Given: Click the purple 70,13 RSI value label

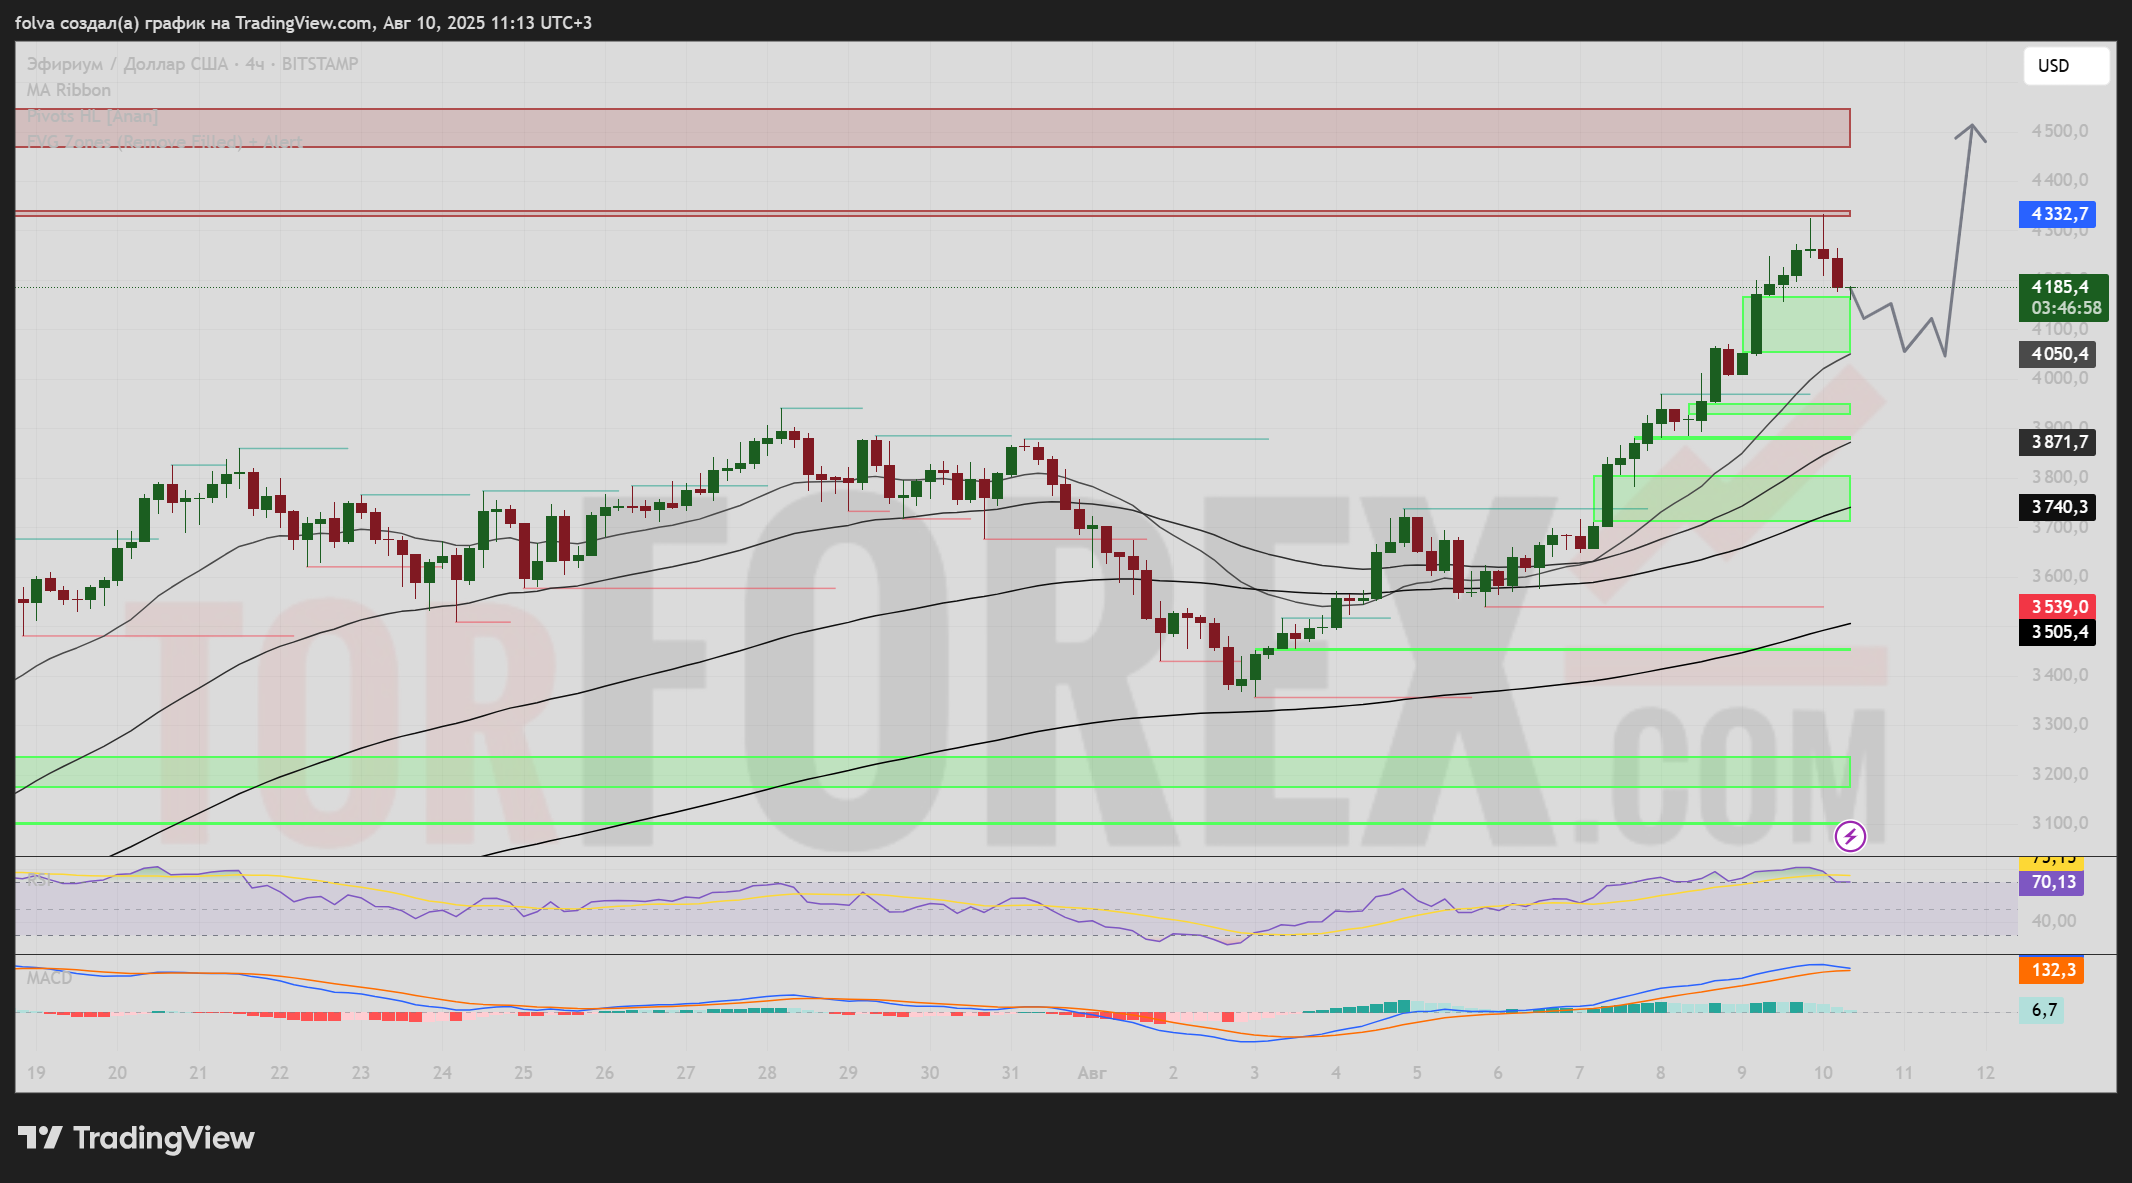Looking at the screenshot, I should [x=2052, y=882].
